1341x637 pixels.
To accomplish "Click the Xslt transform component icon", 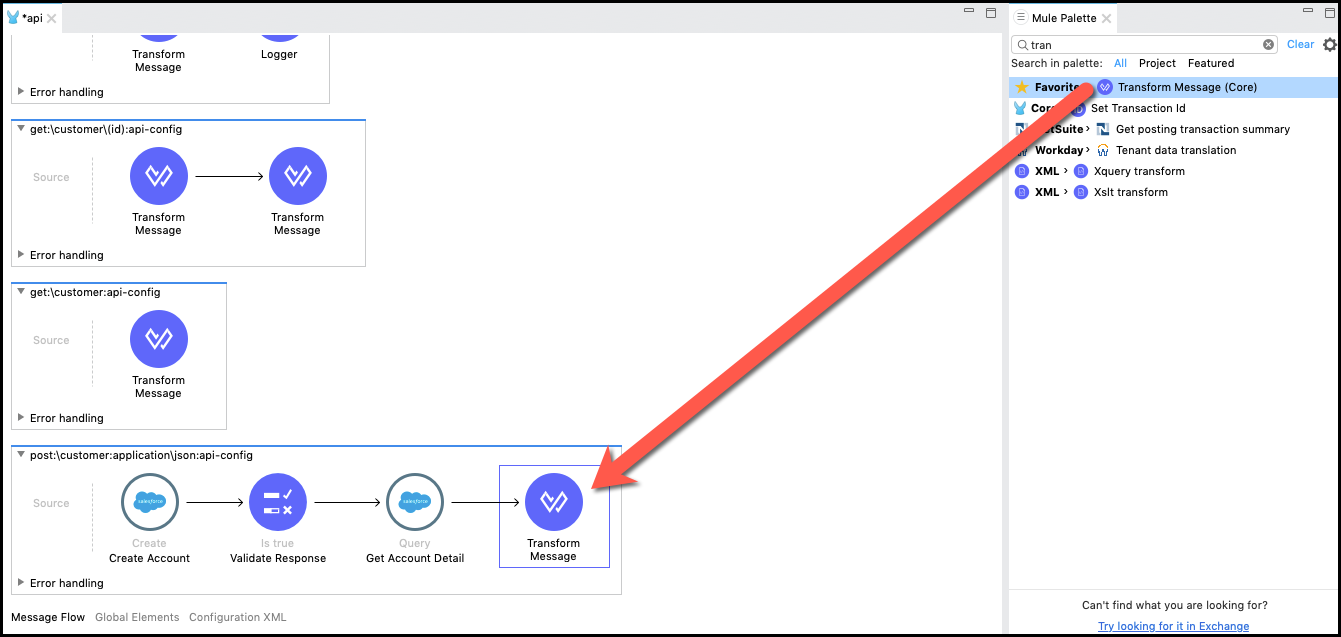I will pyautogui.click(x=1081, y=192).
